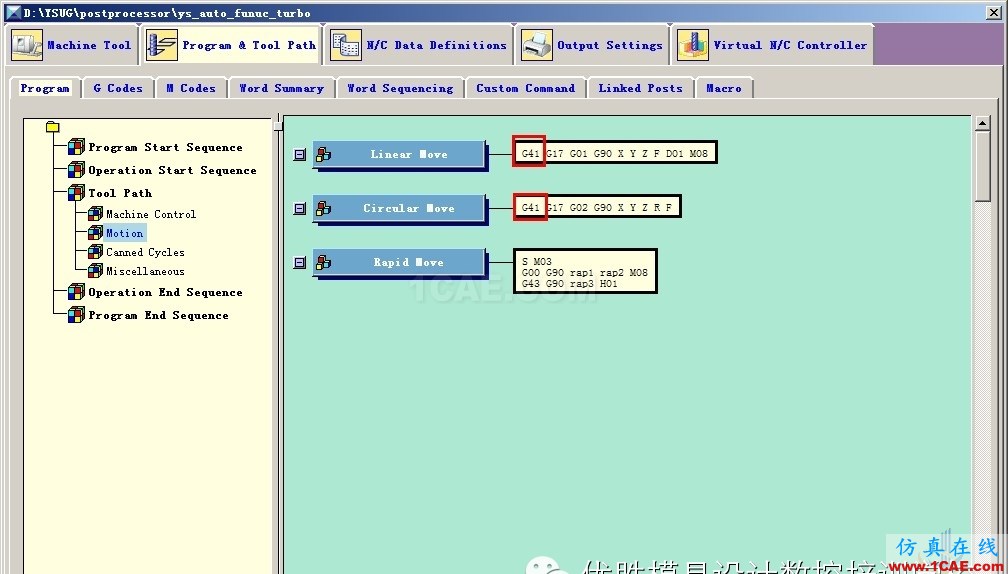This screenshot has width=1008, height=574.
Task: Select the Program & Tool Path tab
Action: coord(231,45)
